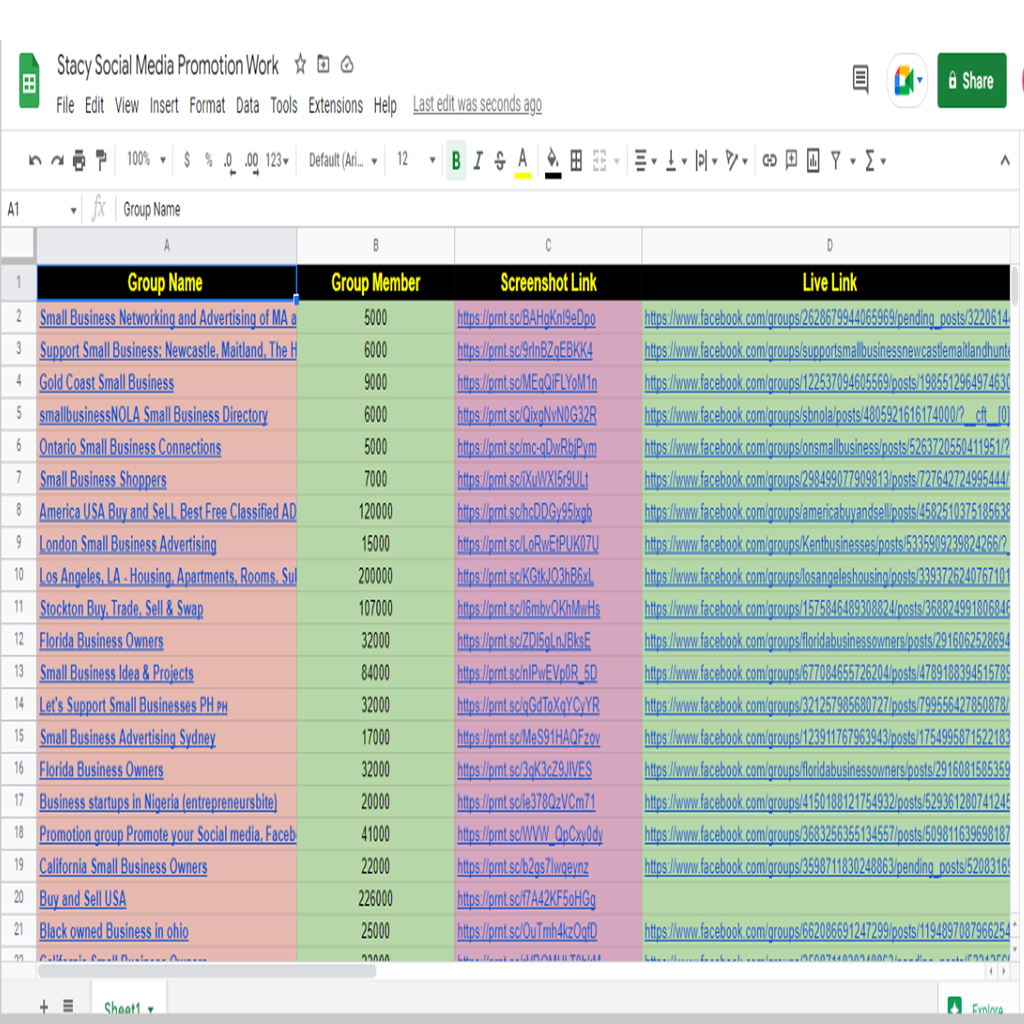
Task: Click the Move to folder icon
Action: (x=323, y=64)
